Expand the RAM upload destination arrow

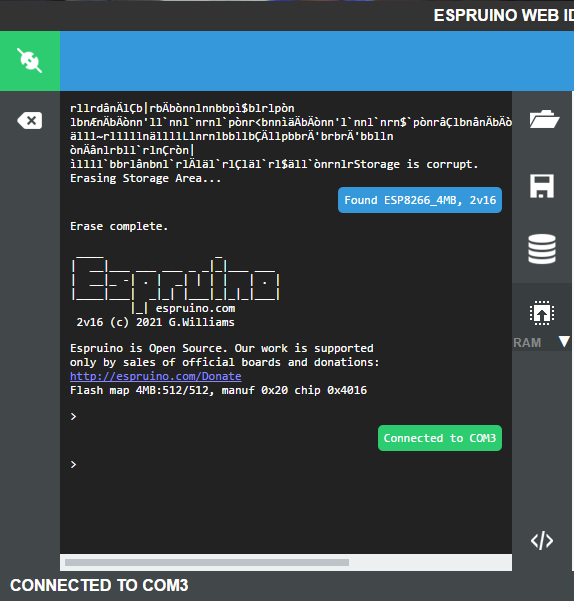point(564,342)
